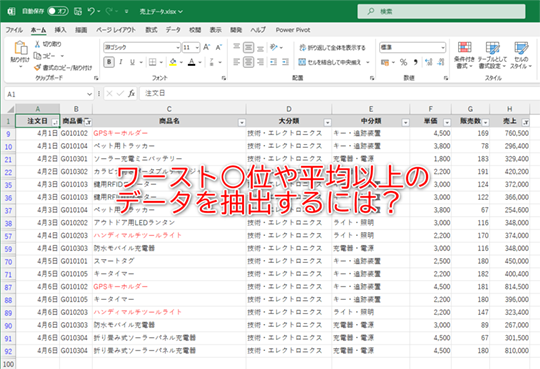Click the Undo arrow icon
The height and width of the screenshot is (369, 540).
point(91,11)
